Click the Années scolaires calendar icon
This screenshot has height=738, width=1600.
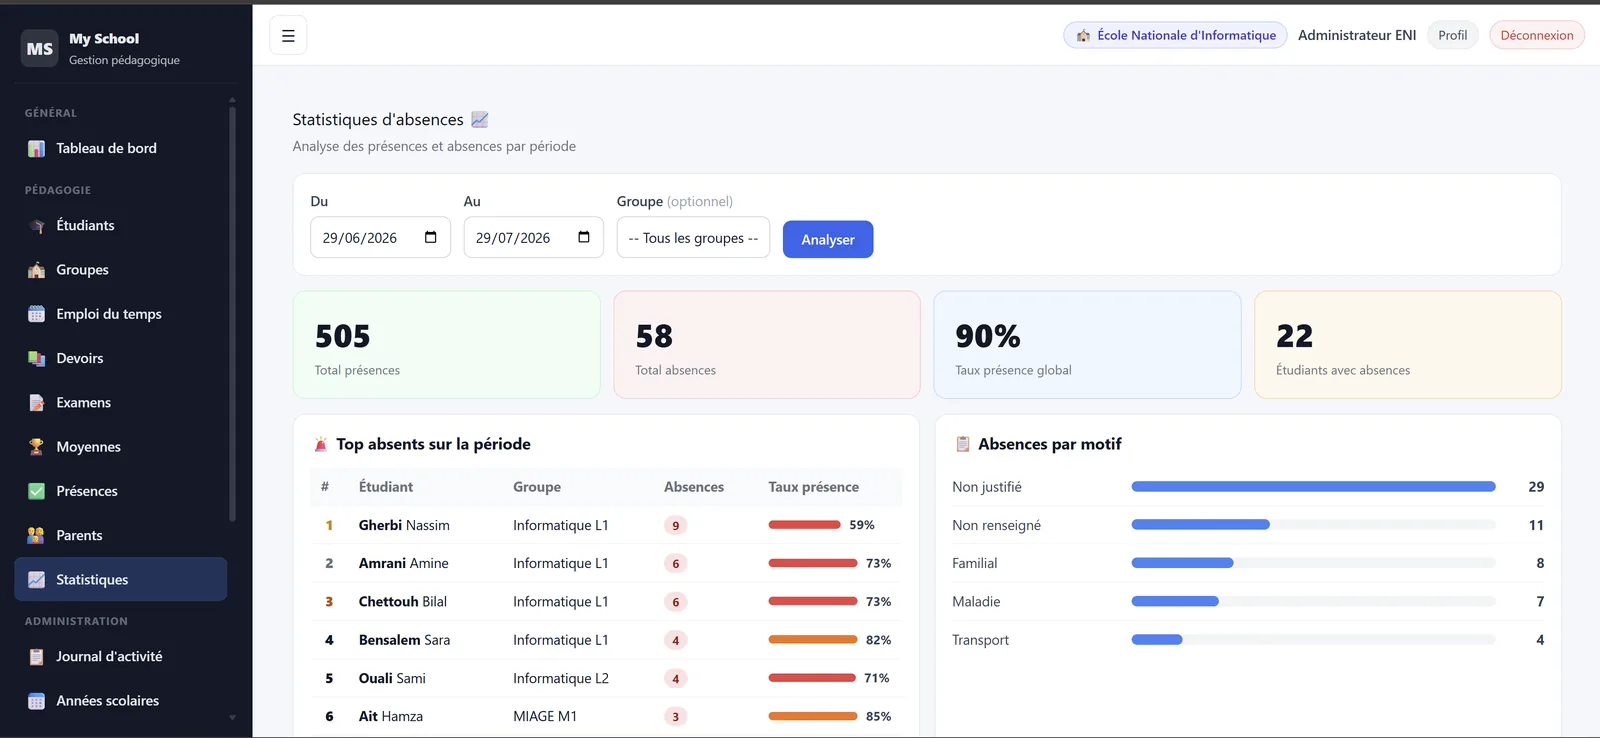(x=37, y=701)
